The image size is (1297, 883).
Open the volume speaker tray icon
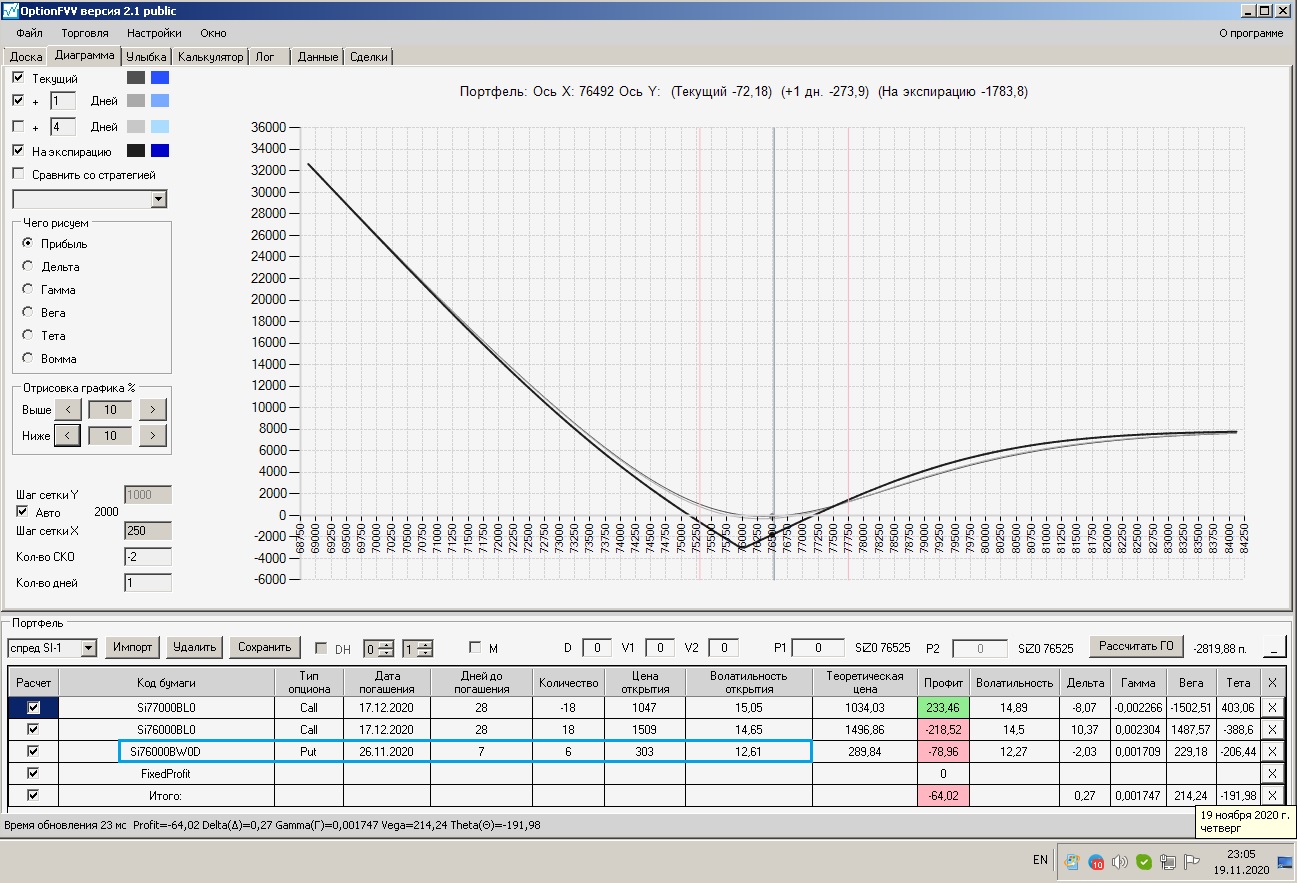click(1120, 861)
